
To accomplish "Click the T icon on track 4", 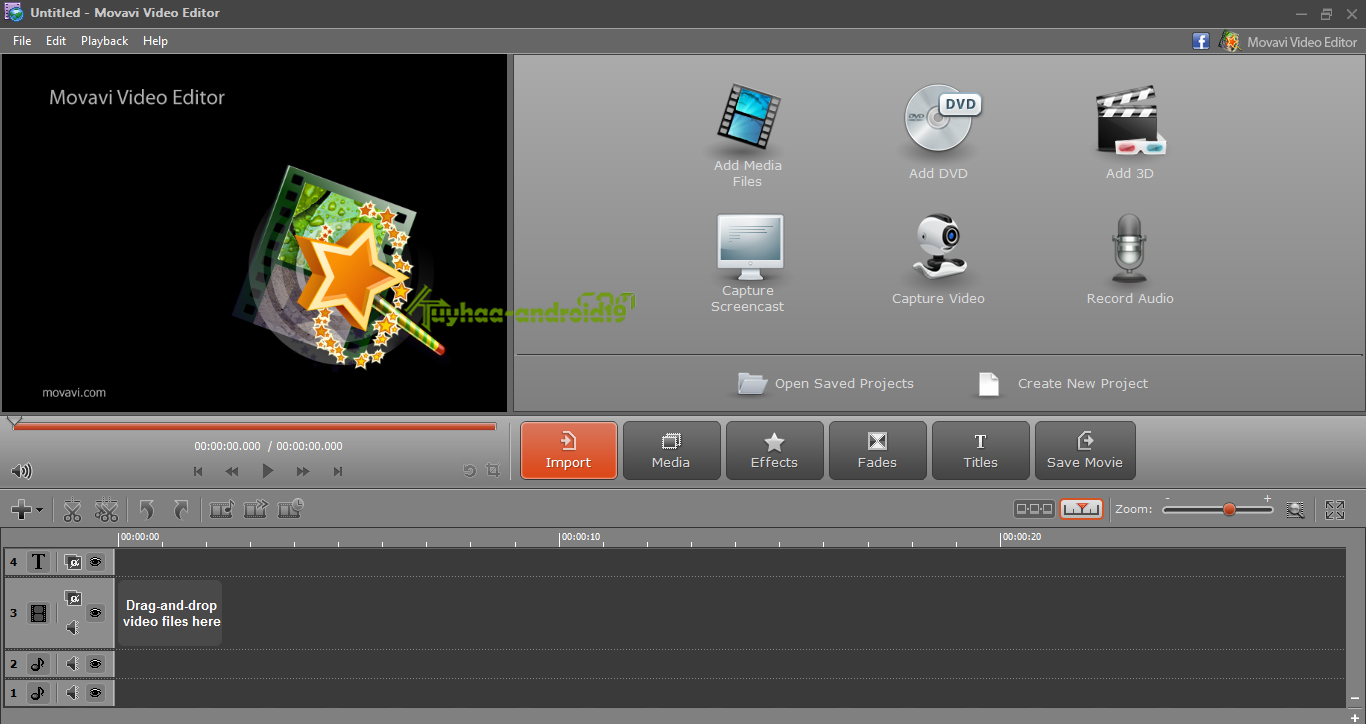I will tap(38, 562).
